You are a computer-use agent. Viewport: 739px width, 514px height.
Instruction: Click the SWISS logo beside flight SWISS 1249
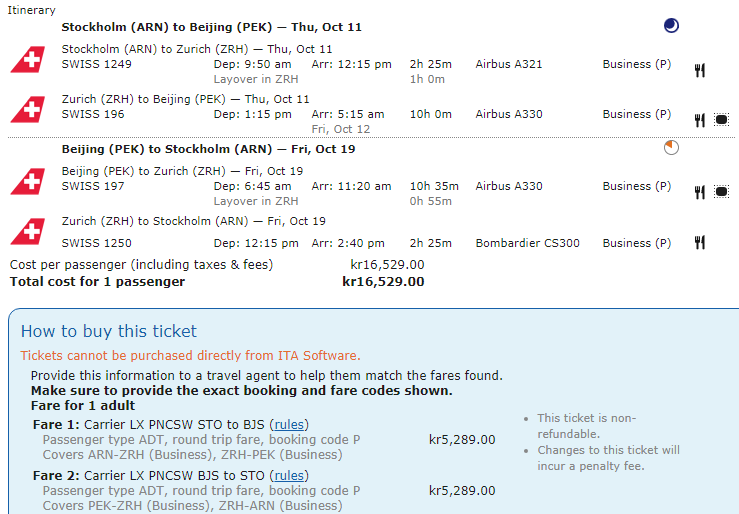coord(27,60)
